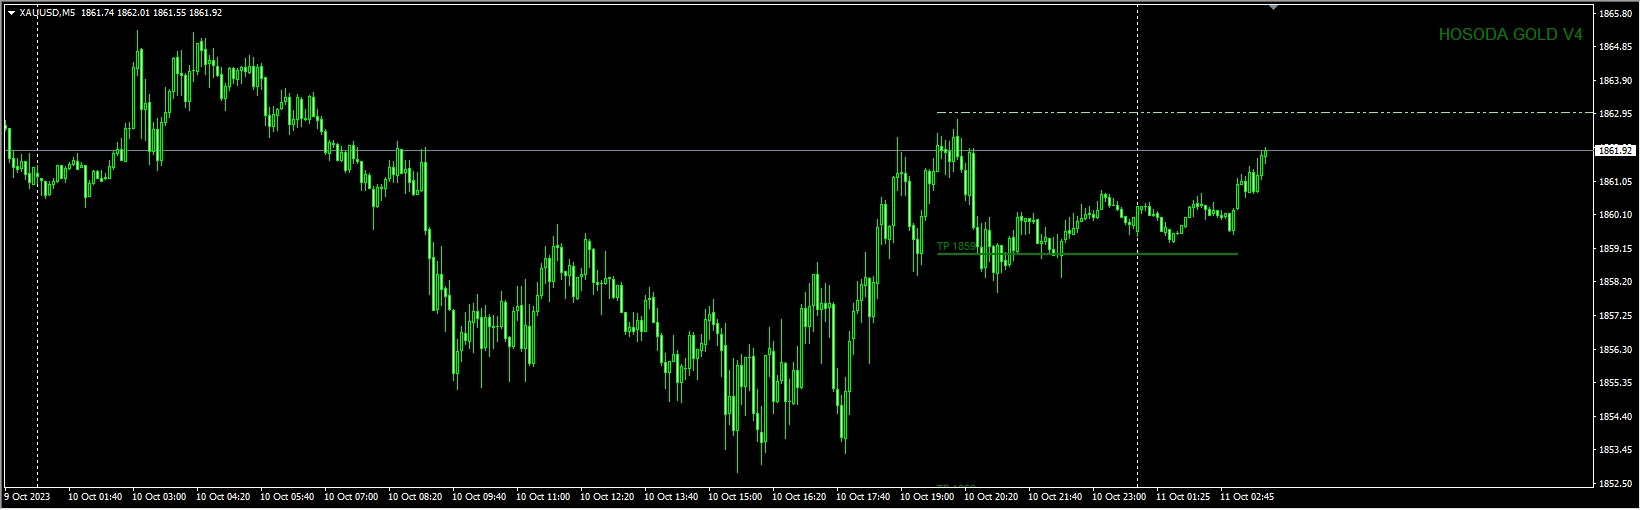Click the 1856.30 price scale label
1641x510 pixels.
click(x=1616, y=350)
